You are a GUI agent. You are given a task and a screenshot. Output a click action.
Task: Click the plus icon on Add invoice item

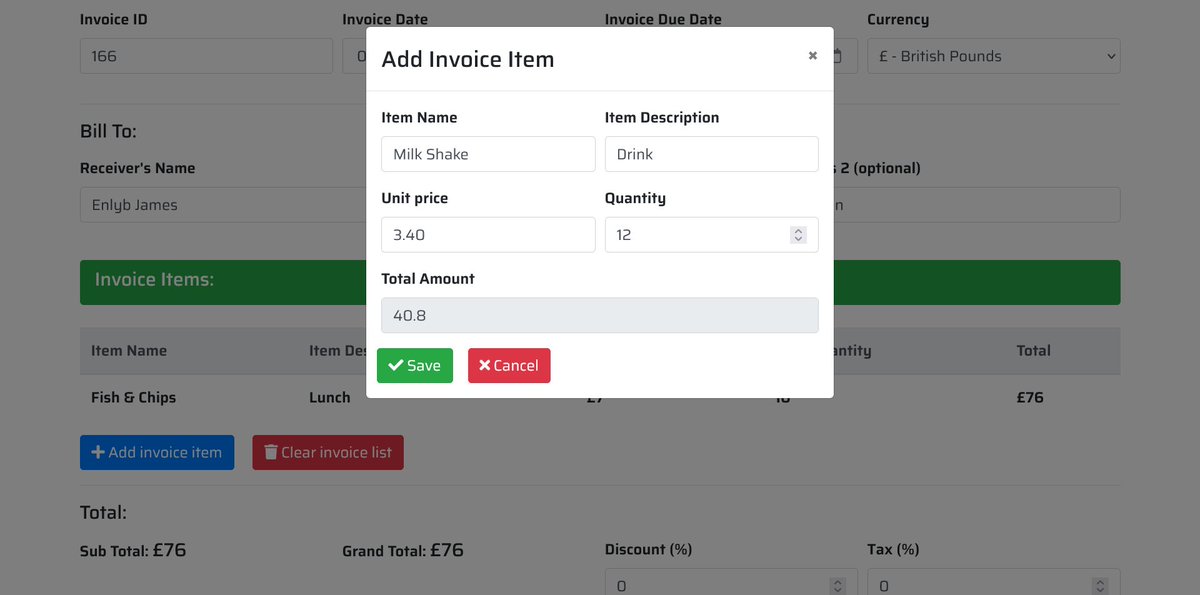98,452
